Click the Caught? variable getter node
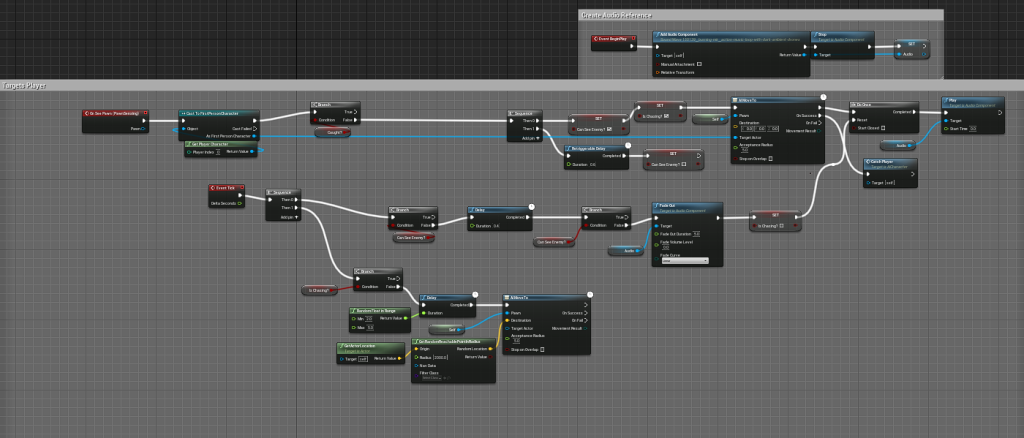The image size is (1024, 438). click(333, 131)
